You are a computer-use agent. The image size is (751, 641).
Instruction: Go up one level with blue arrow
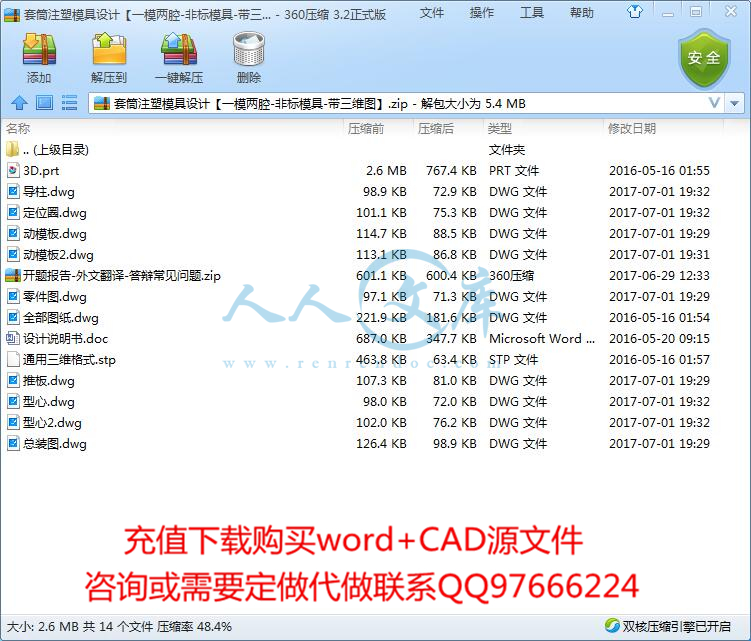19,103
